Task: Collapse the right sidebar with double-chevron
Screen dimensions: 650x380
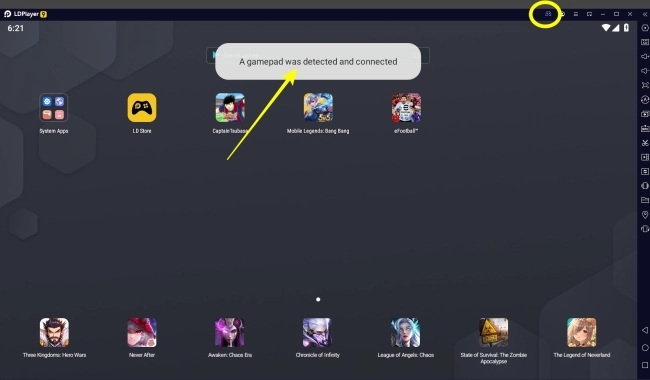Action: pyautogui.click(x=645, y=14)
